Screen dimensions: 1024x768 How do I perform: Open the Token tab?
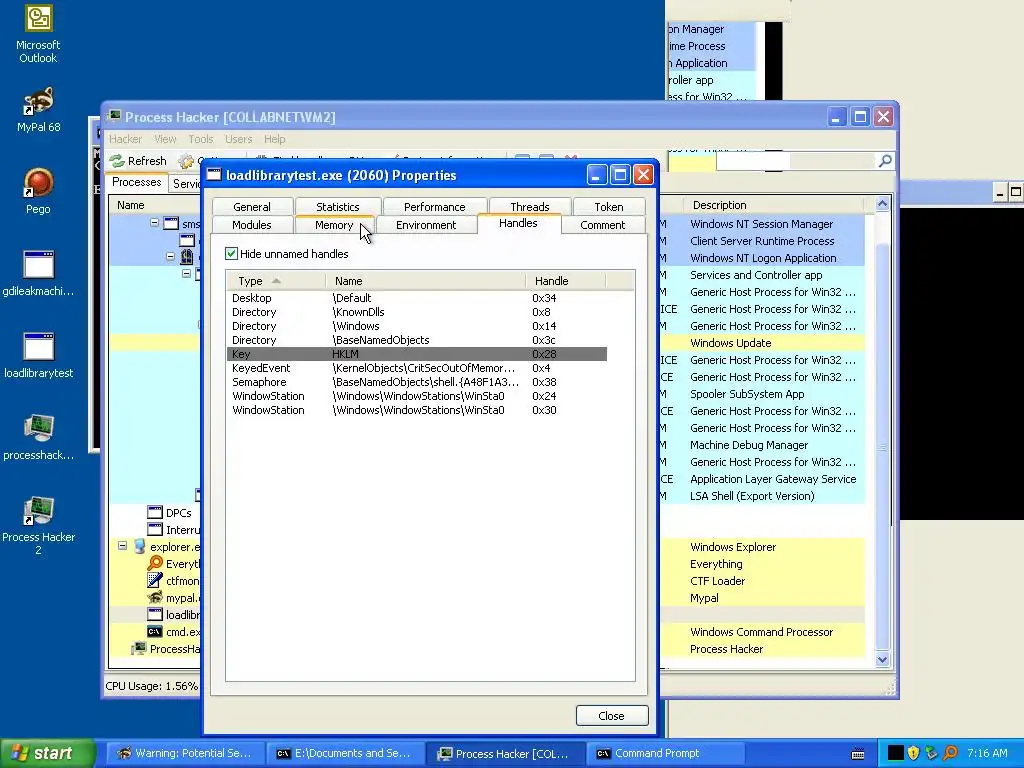(609, 206)
